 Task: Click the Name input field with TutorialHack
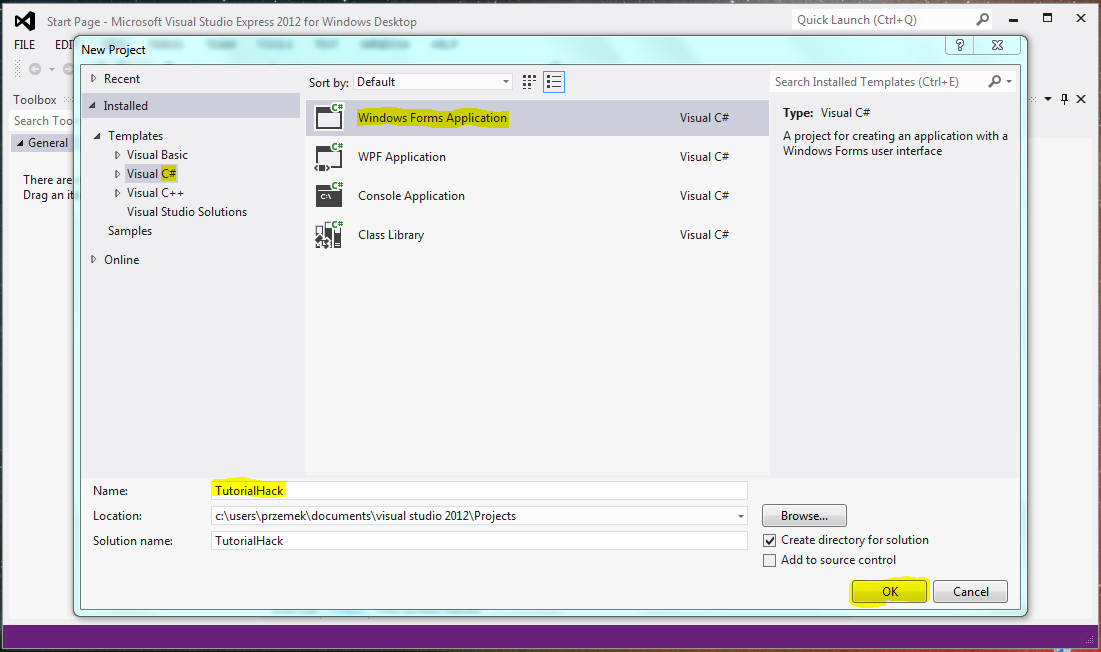click(479, 491)
